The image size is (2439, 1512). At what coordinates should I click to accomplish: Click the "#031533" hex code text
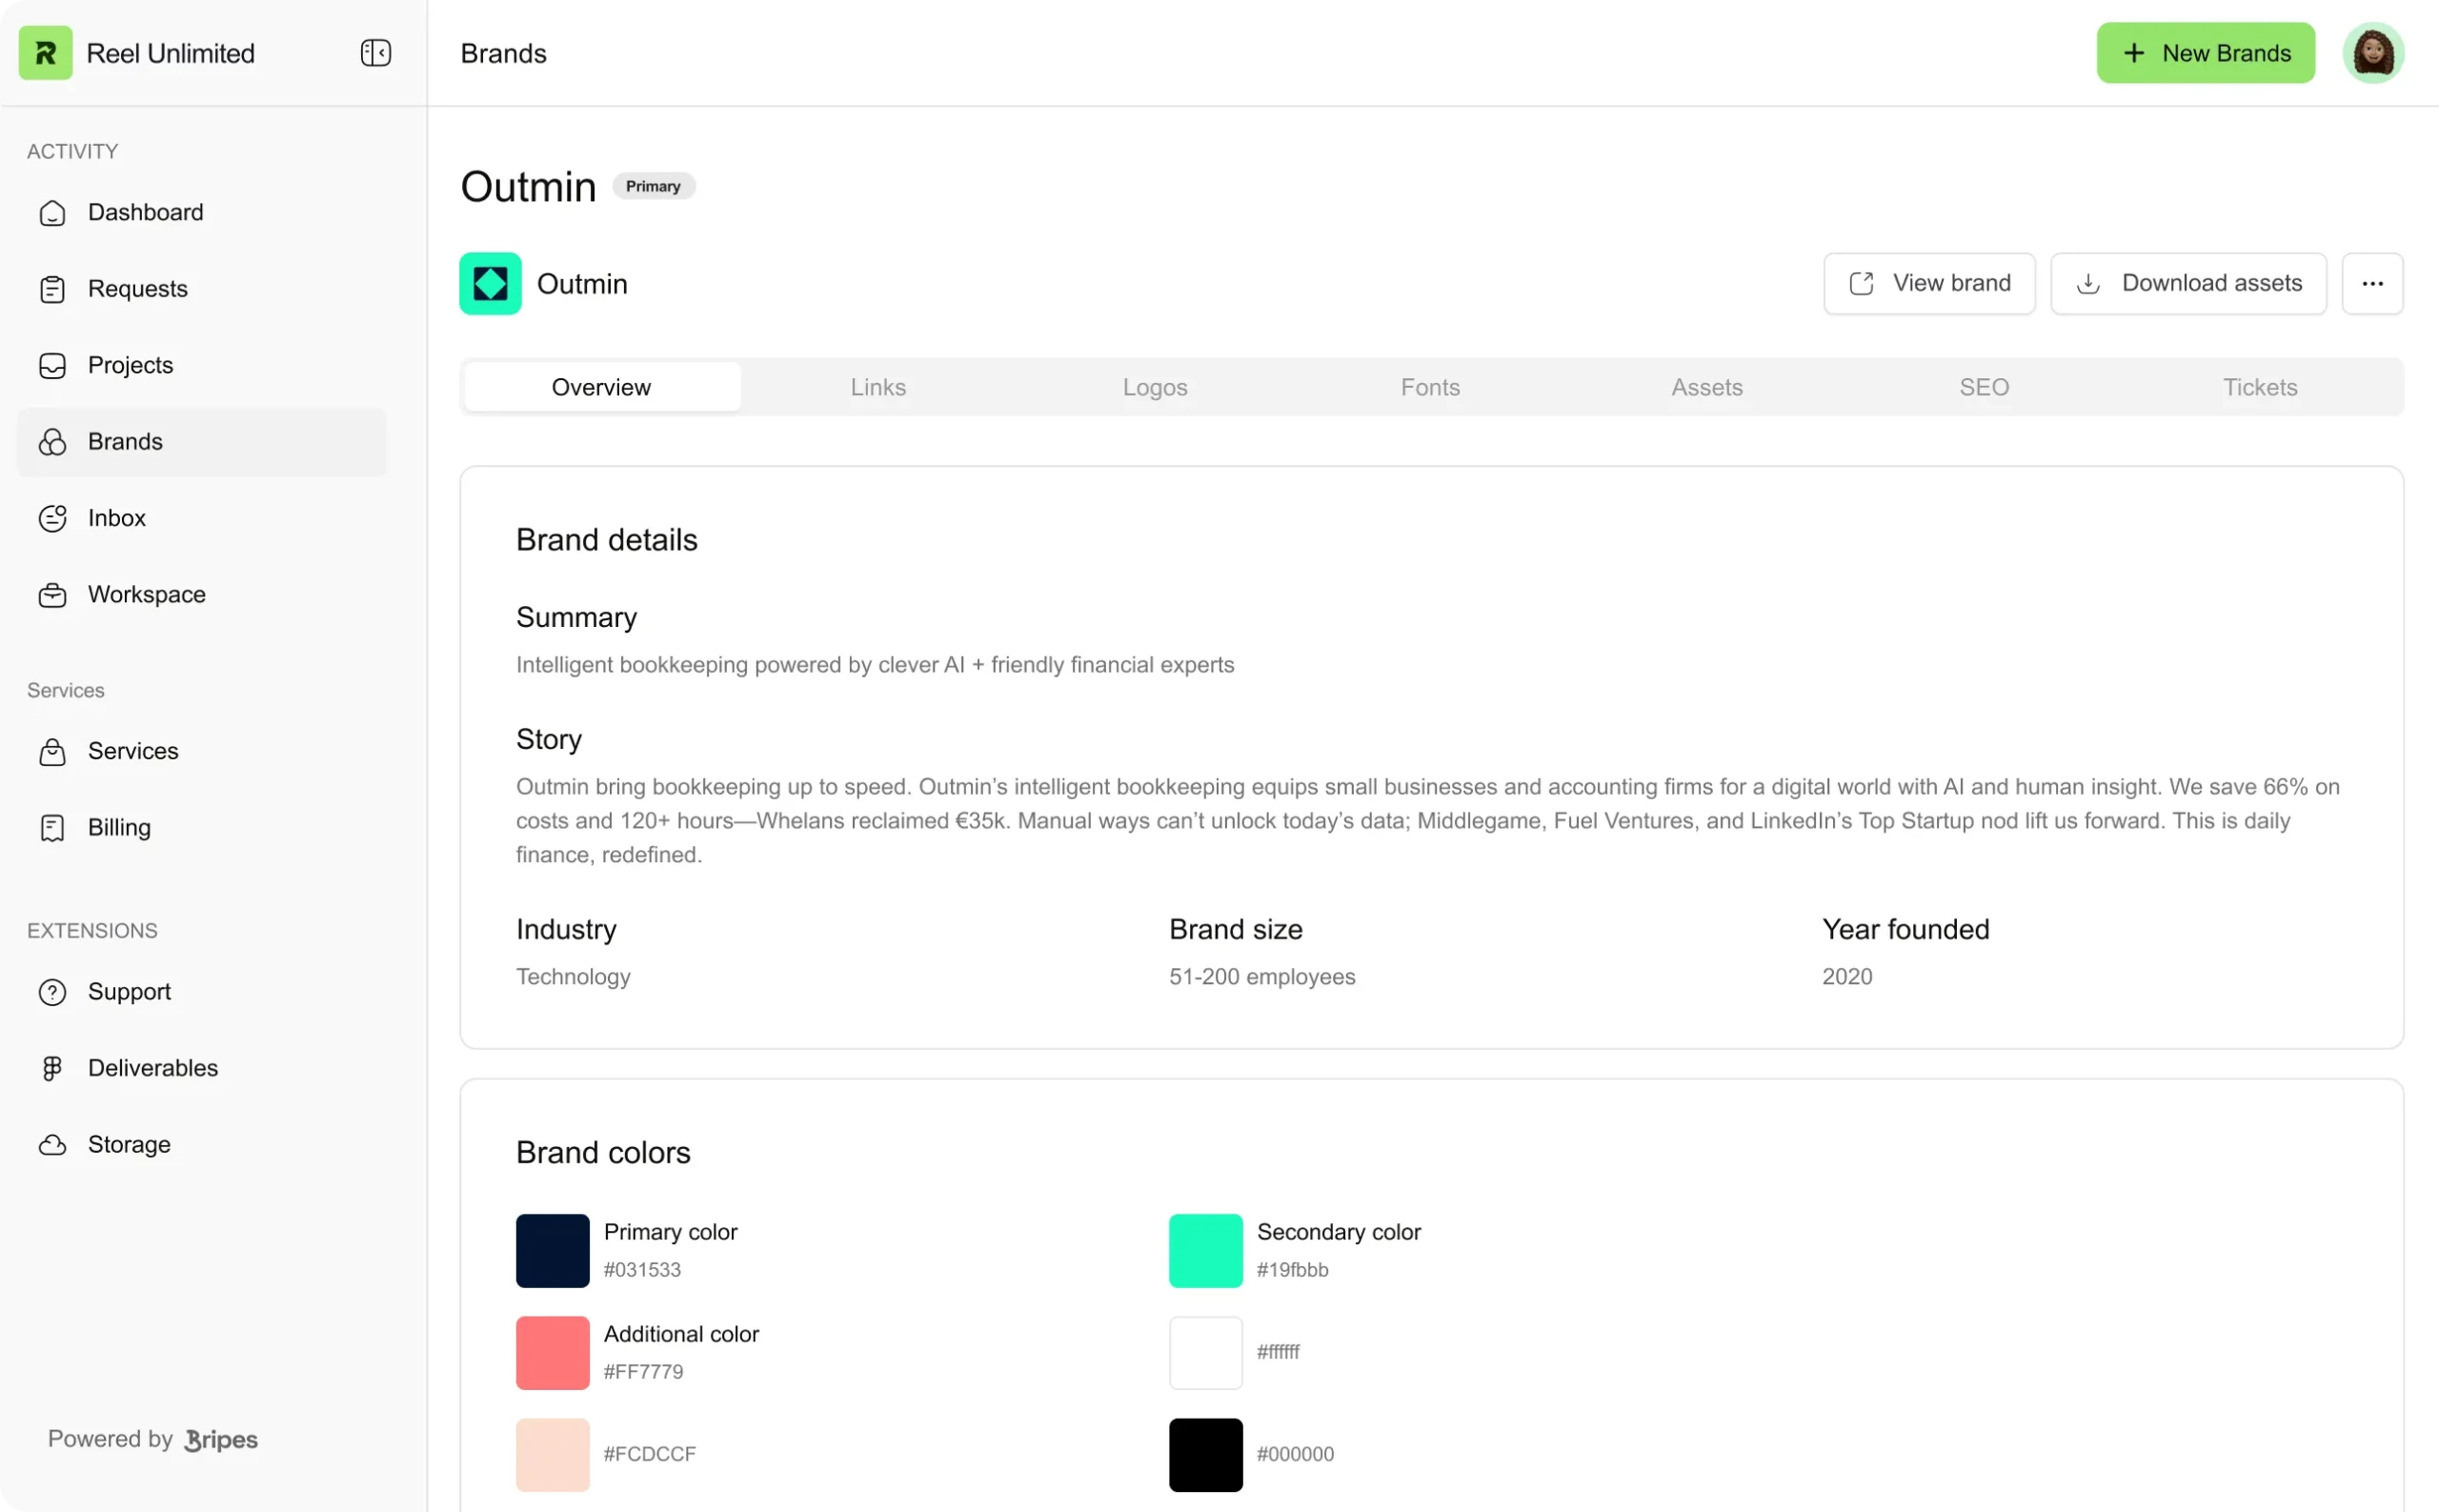coord(642,1270)
